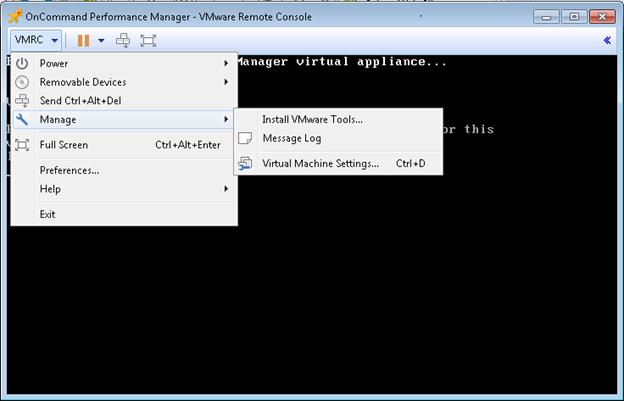Click the Power icon in the menu
Screen dimensions: 624x401
click(22, 63)
